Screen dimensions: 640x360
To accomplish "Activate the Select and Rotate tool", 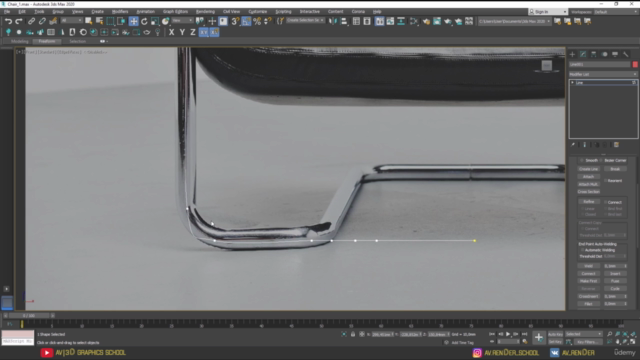I will click(x=144, y=21).
